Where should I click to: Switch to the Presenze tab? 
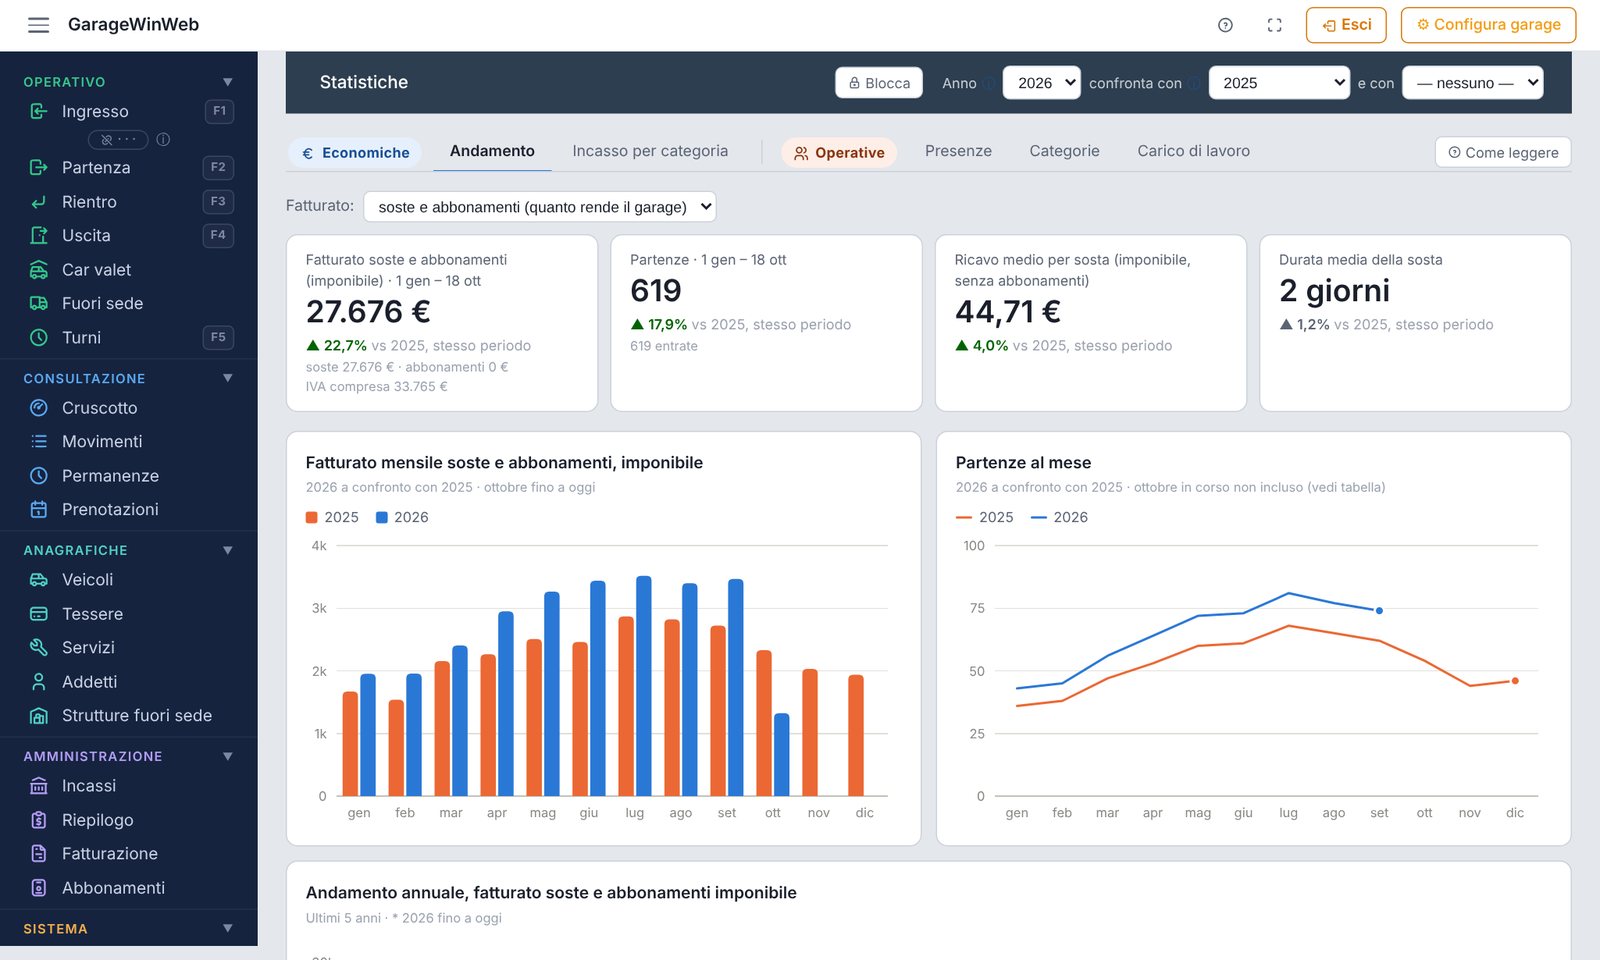pos(958,151)
